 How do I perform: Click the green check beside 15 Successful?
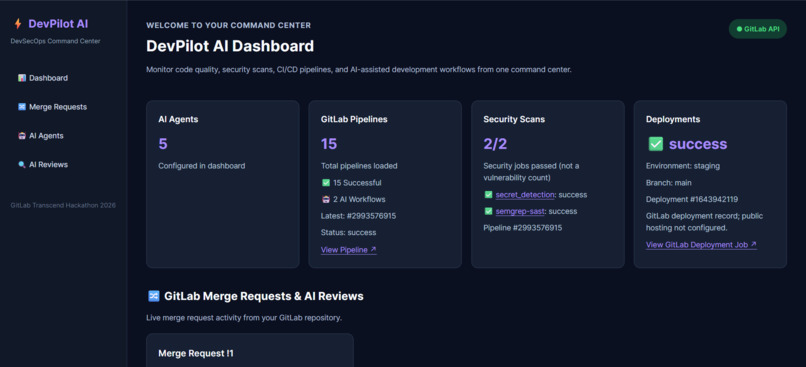325,182
